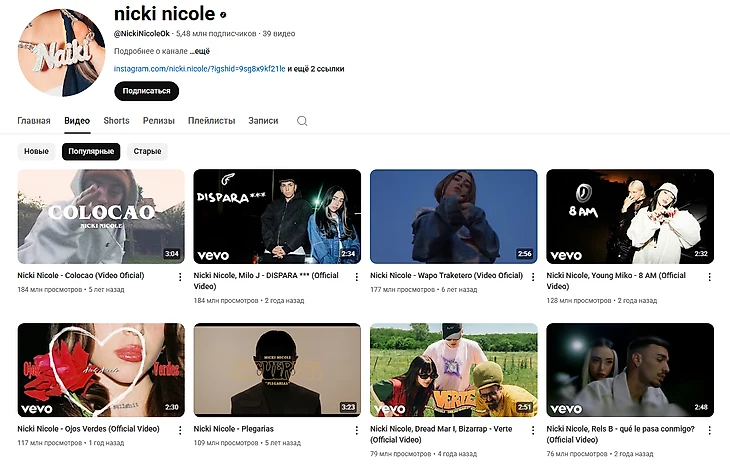
Task: Select the Популярные sort chip
Action: point(91,151)
